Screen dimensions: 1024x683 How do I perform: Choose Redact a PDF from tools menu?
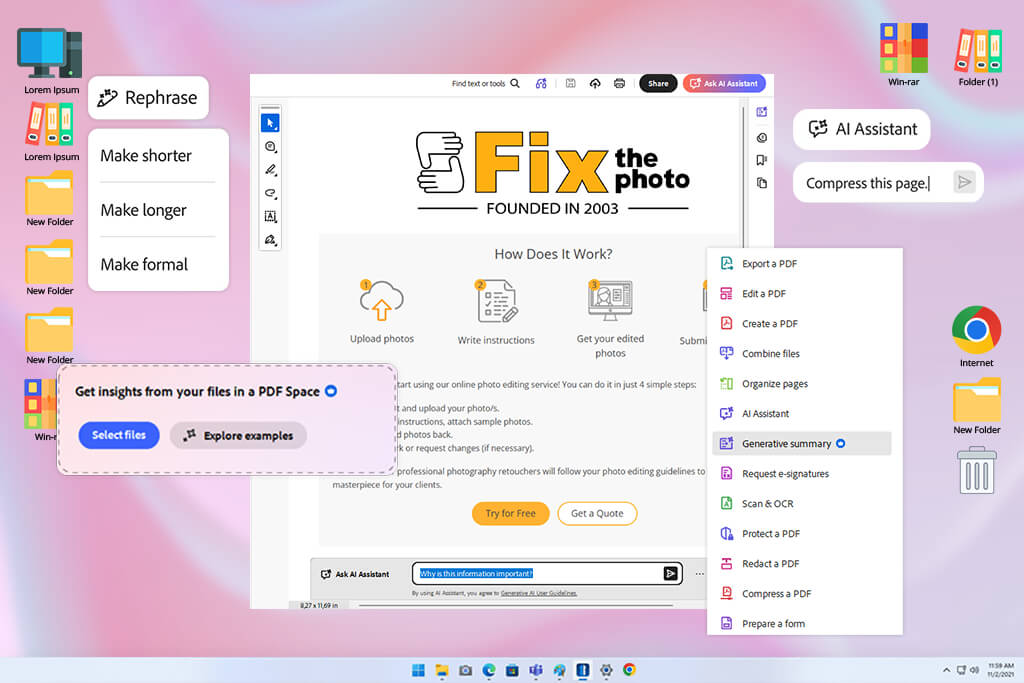point(800,564)
